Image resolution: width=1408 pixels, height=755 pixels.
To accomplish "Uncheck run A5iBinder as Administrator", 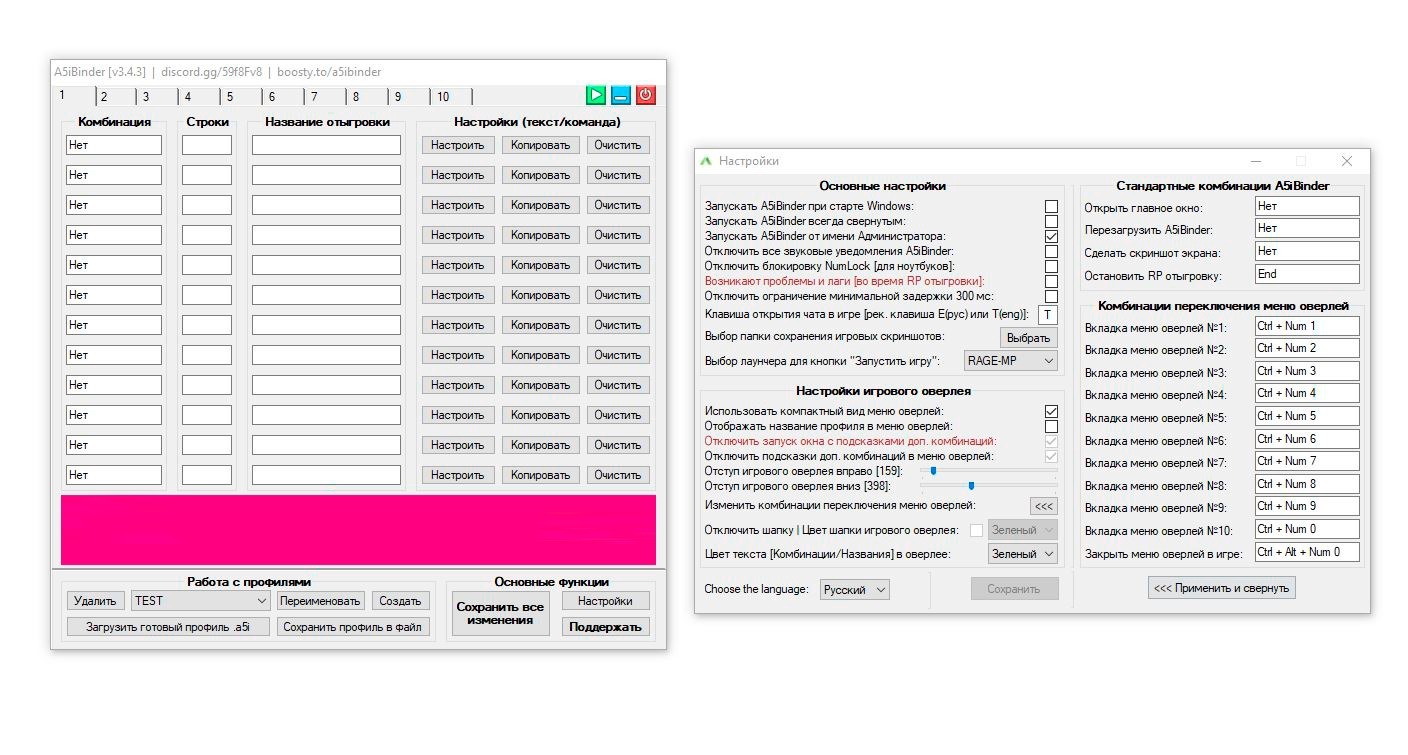I will pos(1051,236).
